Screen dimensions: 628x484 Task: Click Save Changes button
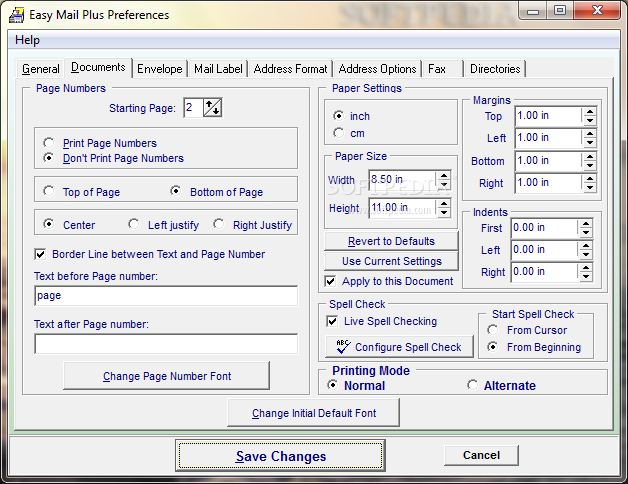click(x=280, y=456)
